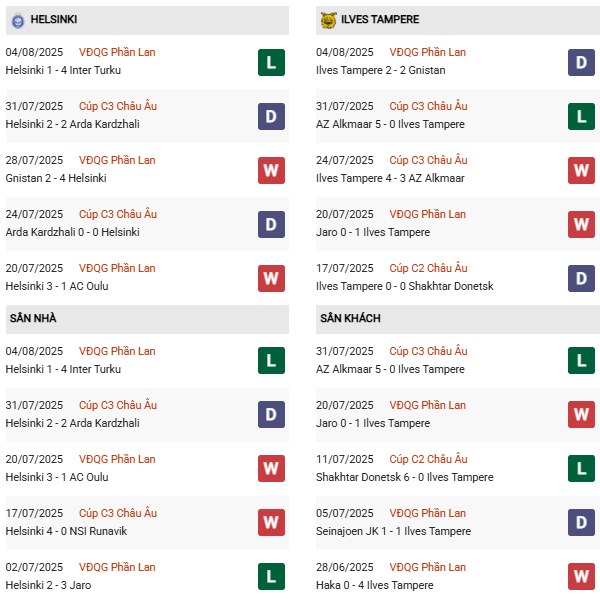This screenshot has width=600, height=599.
Task: Click the W badge for Haka 0 - 4 Ilves Tampere
Action: pyautogui.click(x=581, y=577)
